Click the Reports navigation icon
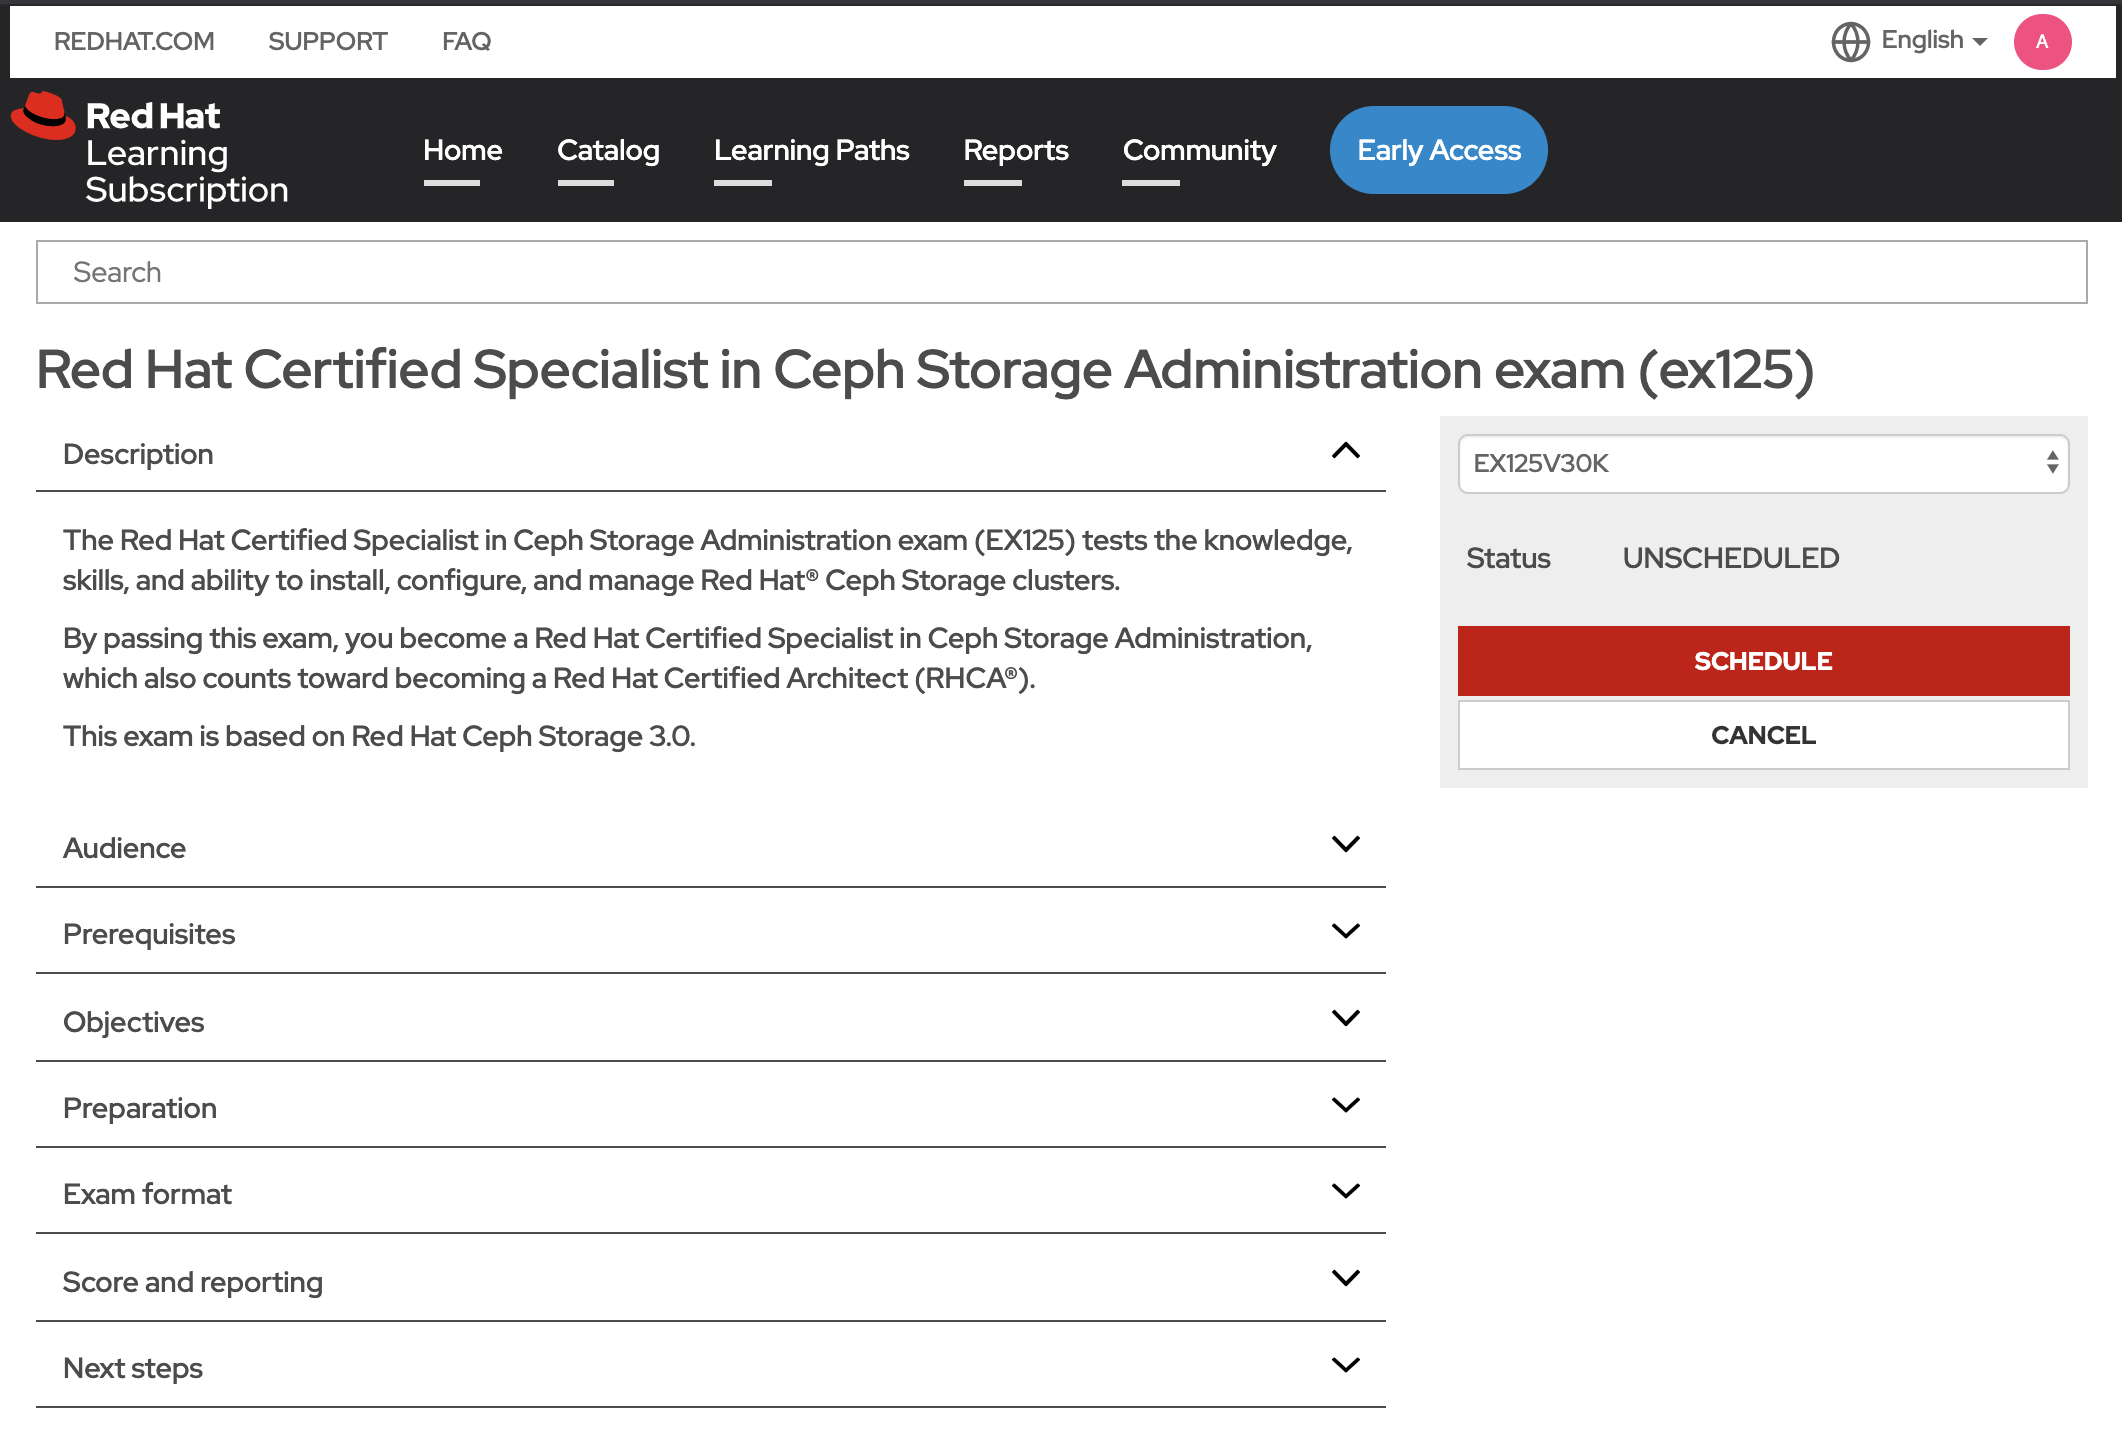 1016,149
